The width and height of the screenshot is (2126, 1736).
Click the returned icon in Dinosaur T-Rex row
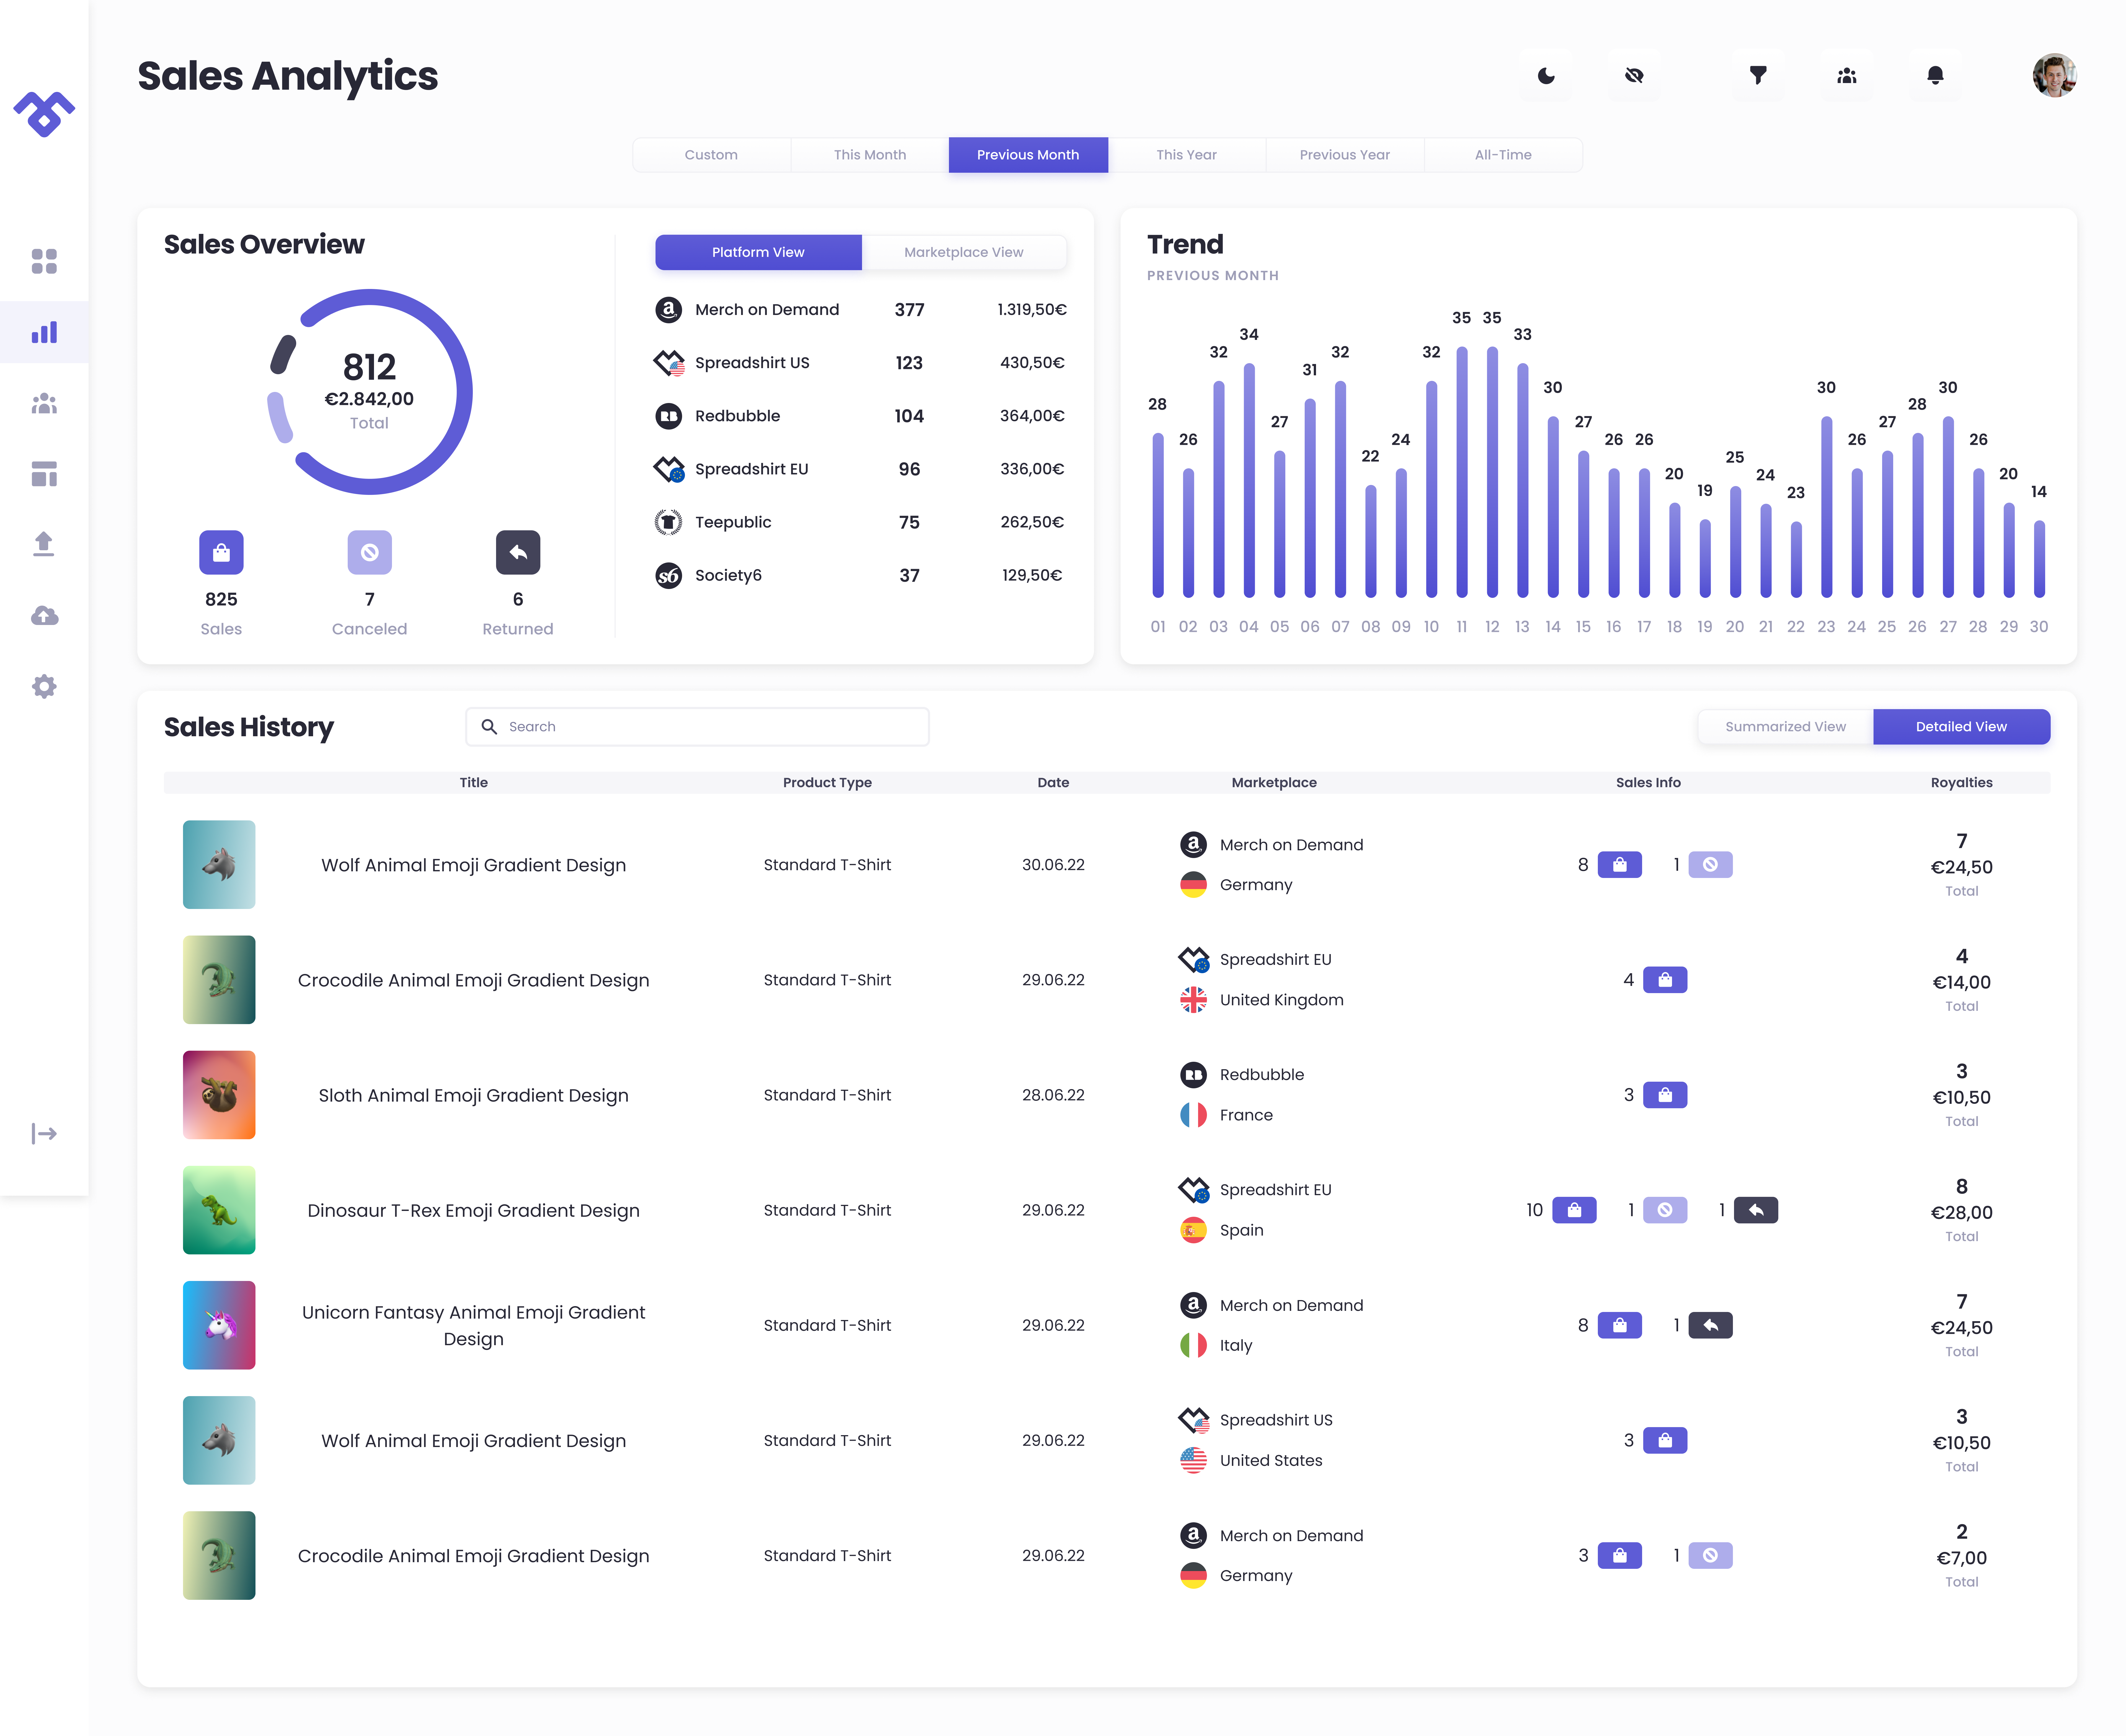point(1756,1210)
